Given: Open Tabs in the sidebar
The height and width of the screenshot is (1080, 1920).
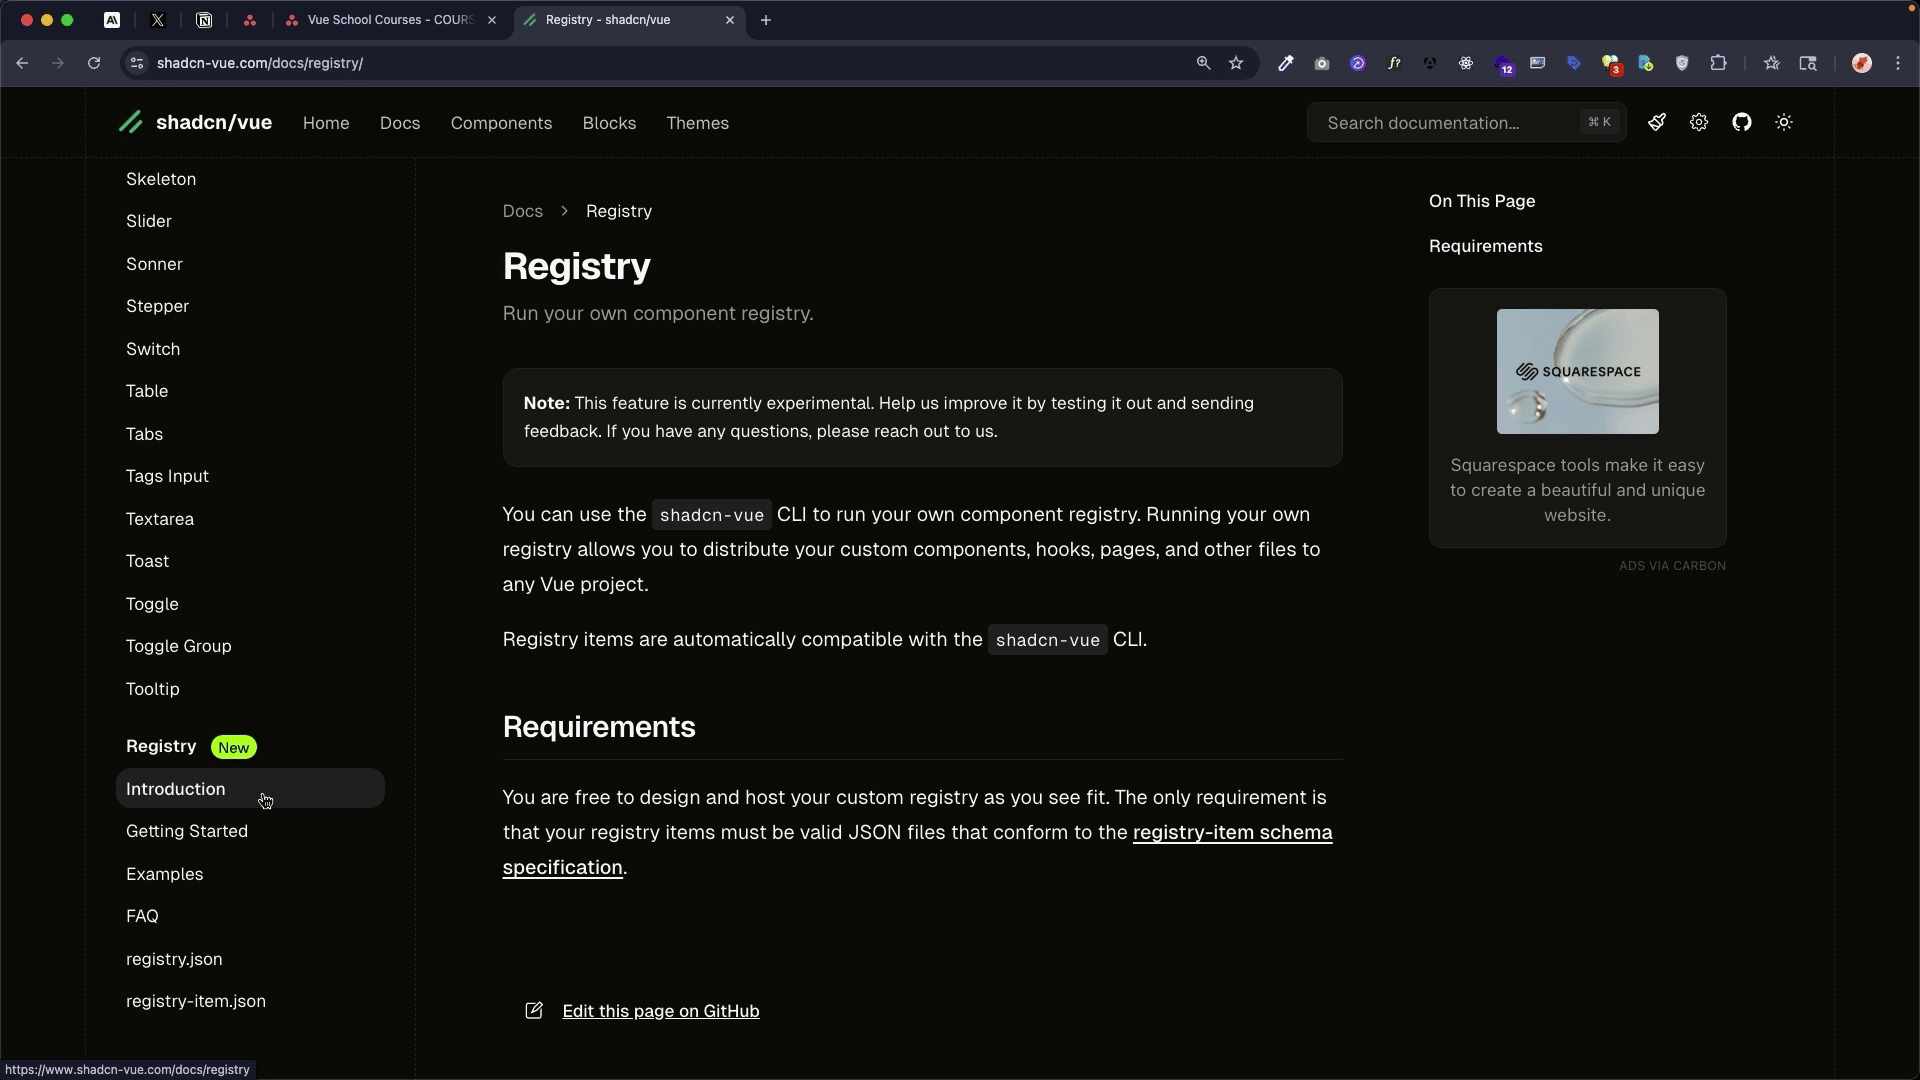Looking at the screenshot, I should point(144,434).
